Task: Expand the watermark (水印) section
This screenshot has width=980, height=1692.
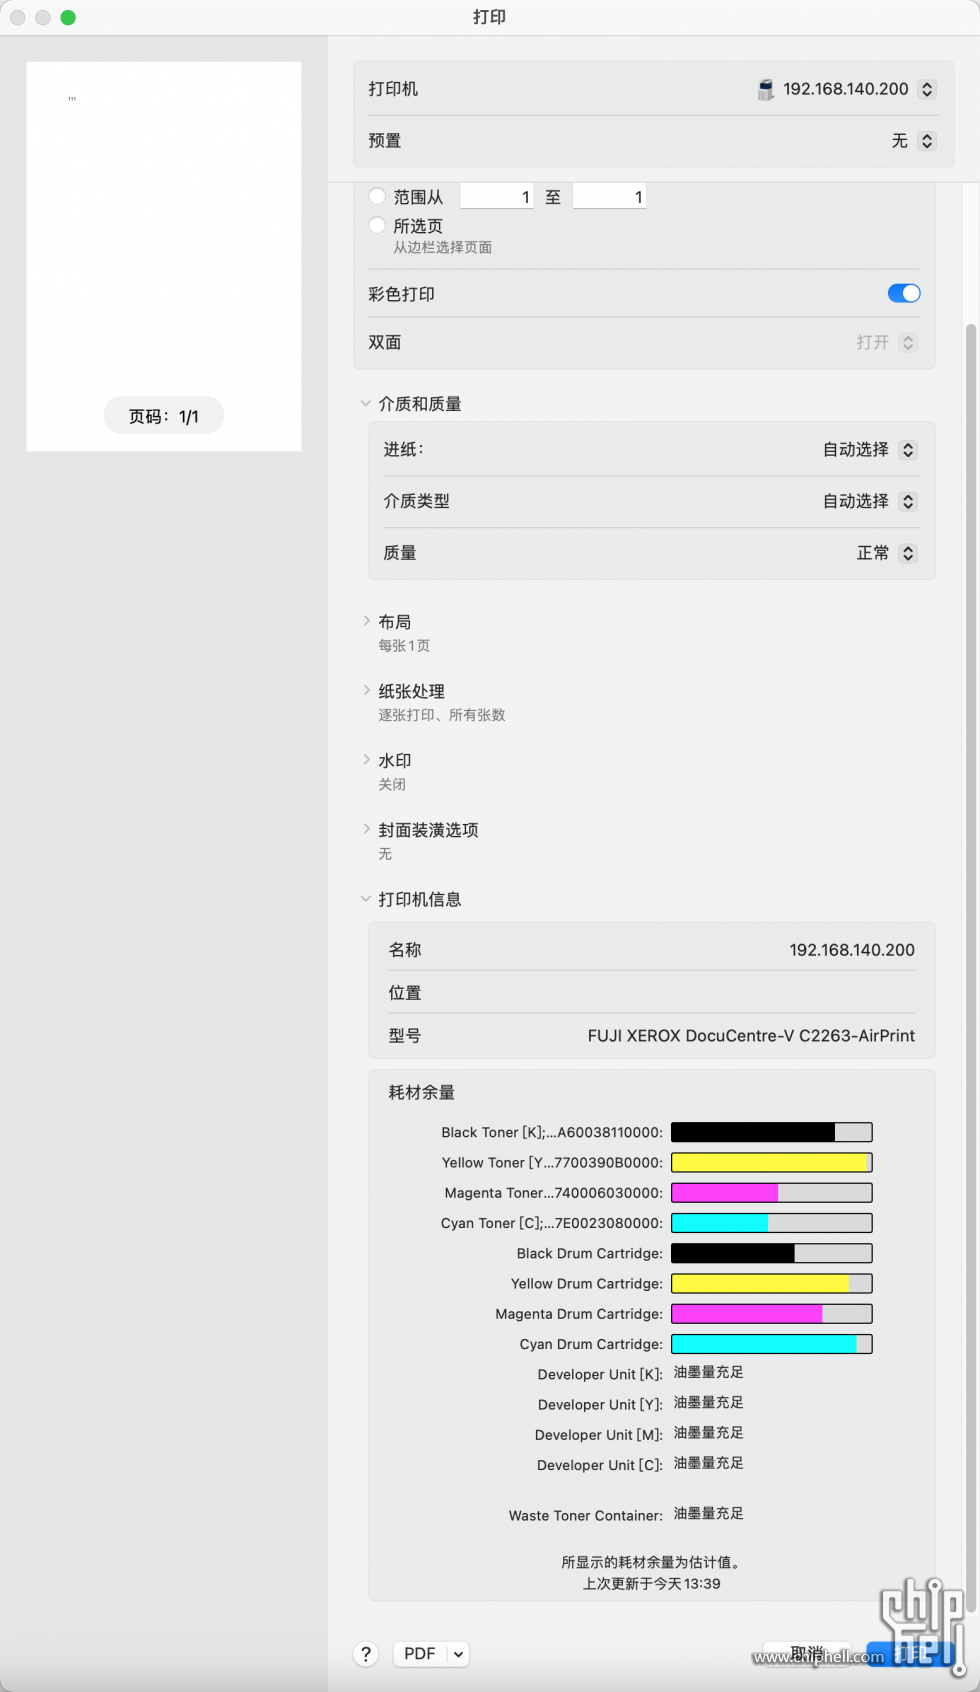Action: coord(366,760)
